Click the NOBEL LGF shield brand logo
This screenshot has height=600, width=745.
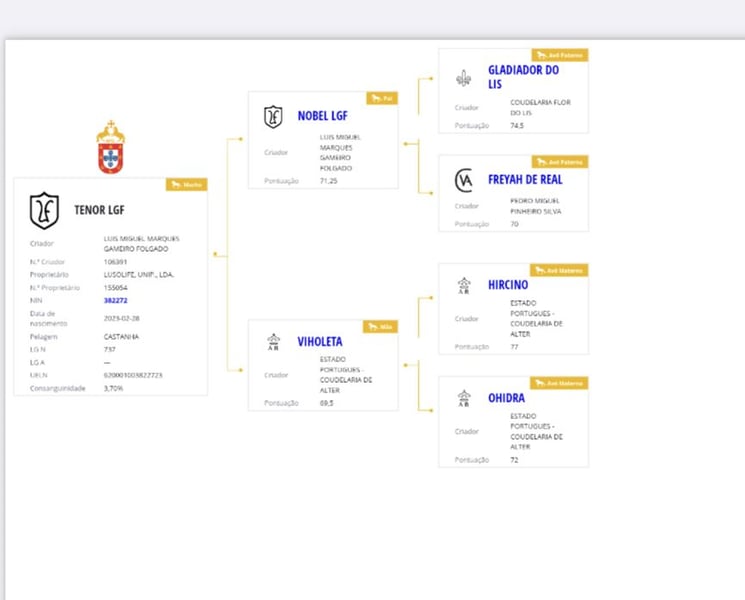point(273,117)
